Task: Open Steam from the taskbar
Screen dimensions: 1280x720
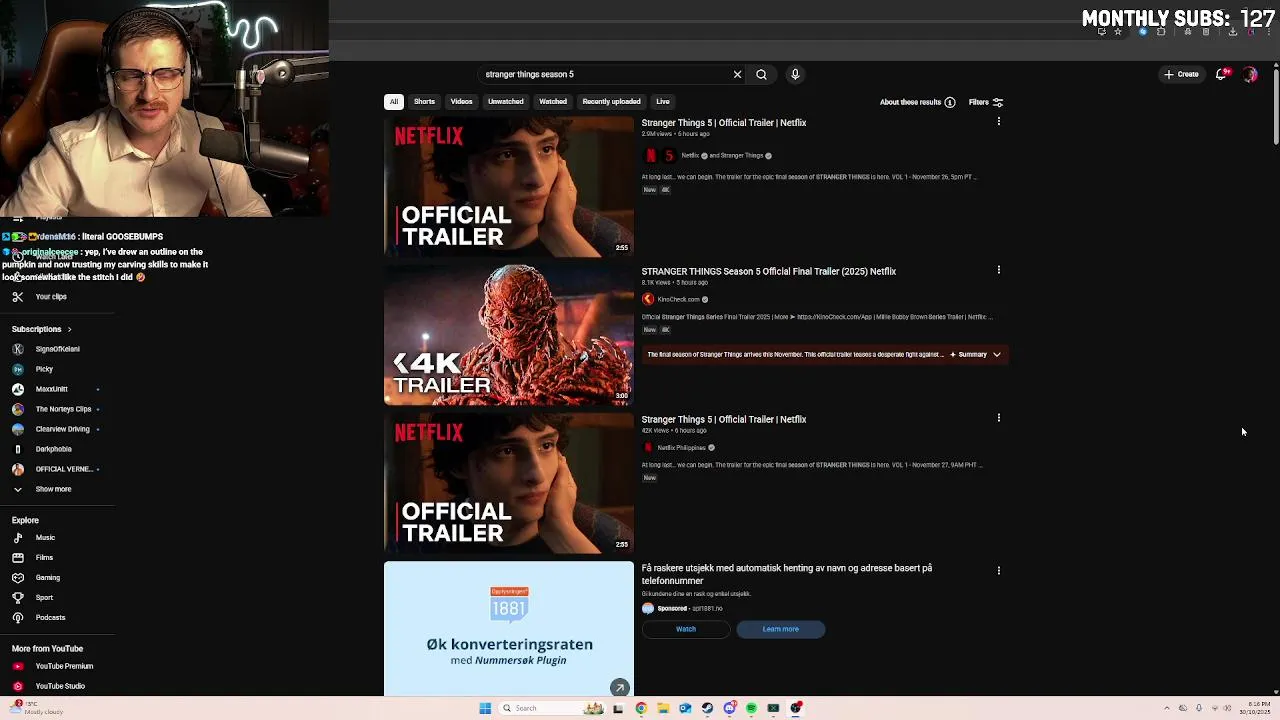Action: [x=707, y=708]
